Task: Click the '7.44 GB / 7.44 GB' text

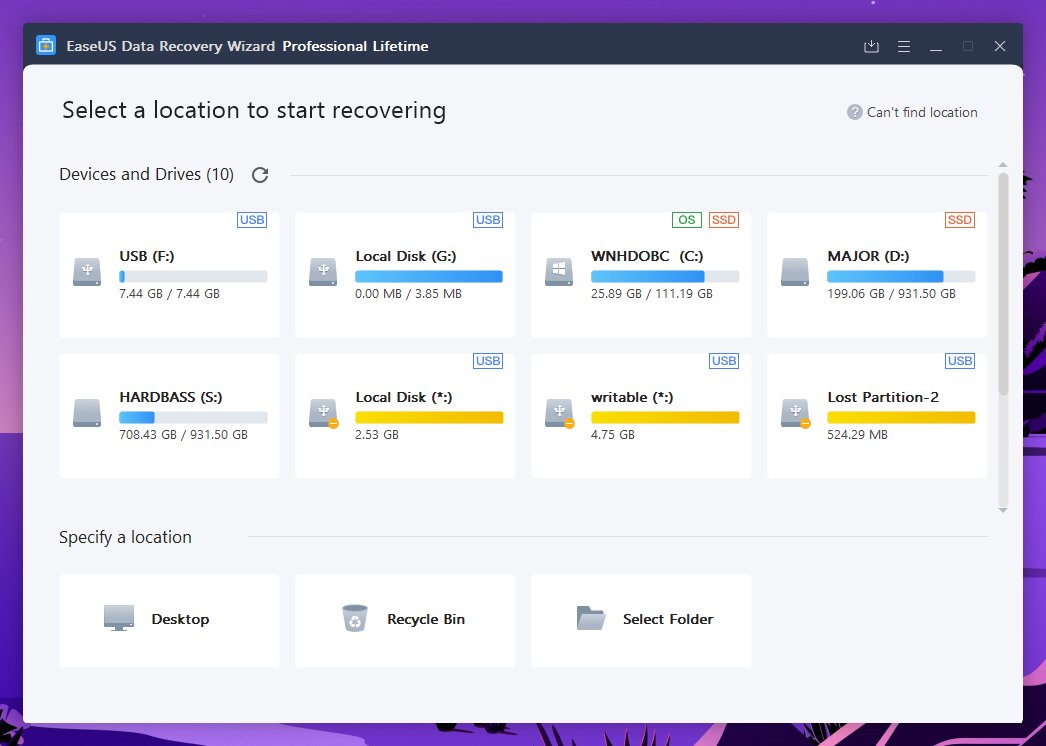Action: click(x=169, y=294)
